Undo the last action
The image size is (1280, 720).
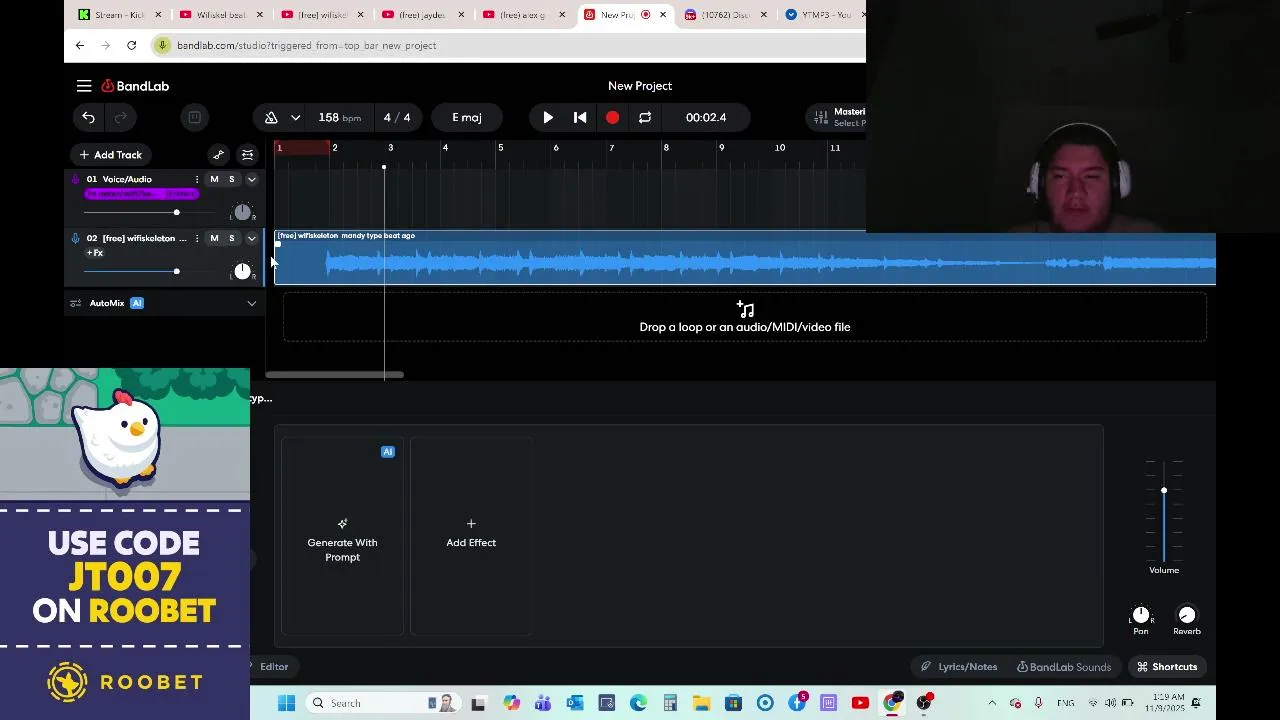coord(88,118)
